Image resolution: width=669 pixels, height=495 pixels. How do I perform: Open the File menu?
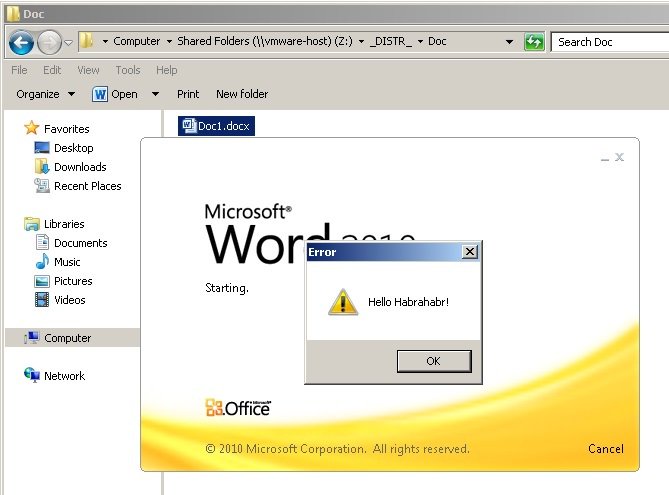click(x=19, y=70)
